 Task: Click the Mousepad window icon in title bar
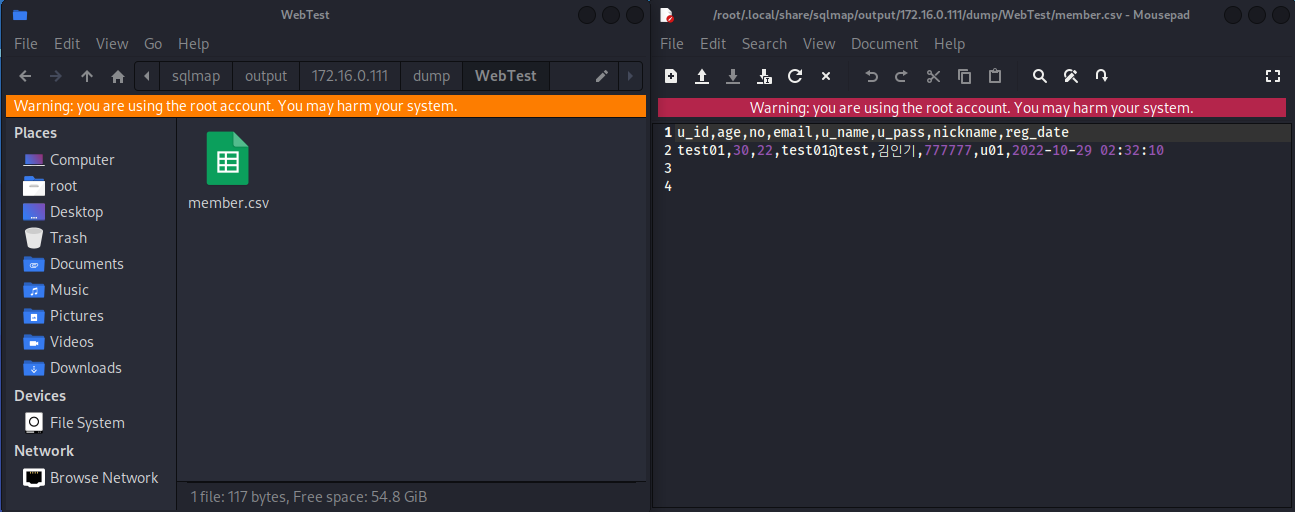point(667,15)
